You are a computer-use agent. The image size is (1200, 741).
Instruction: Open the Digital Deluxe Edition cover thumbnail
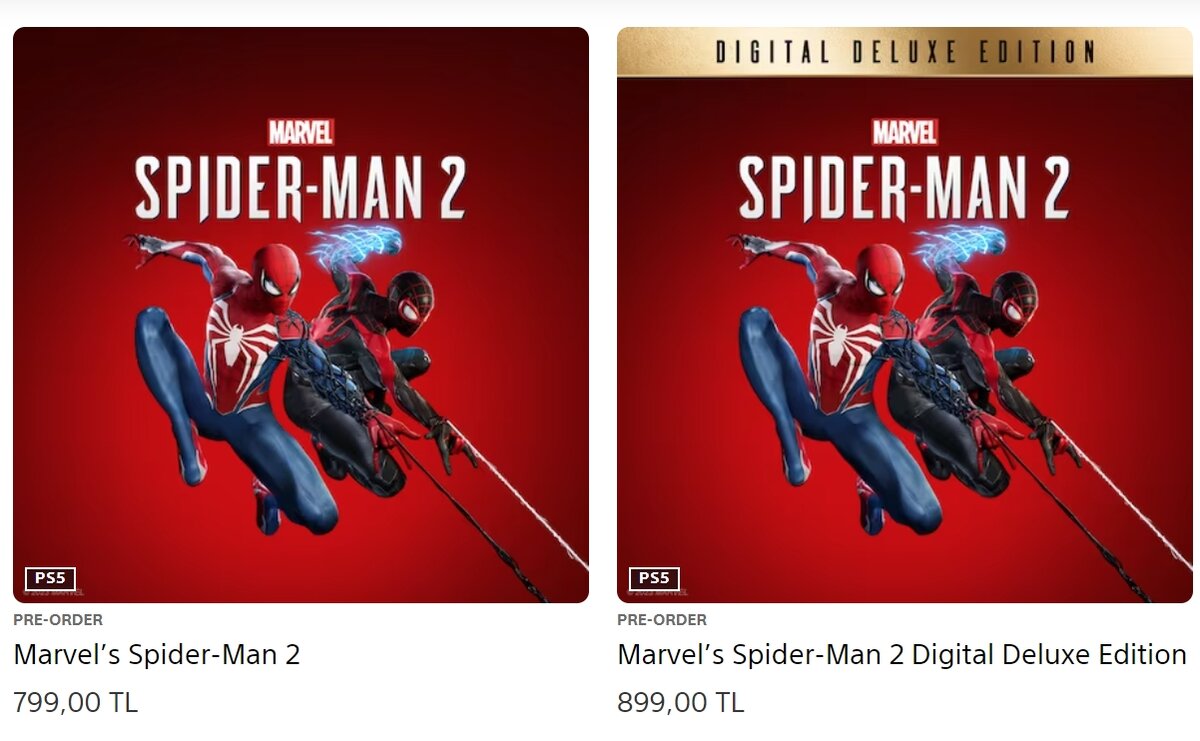[905, 315]
